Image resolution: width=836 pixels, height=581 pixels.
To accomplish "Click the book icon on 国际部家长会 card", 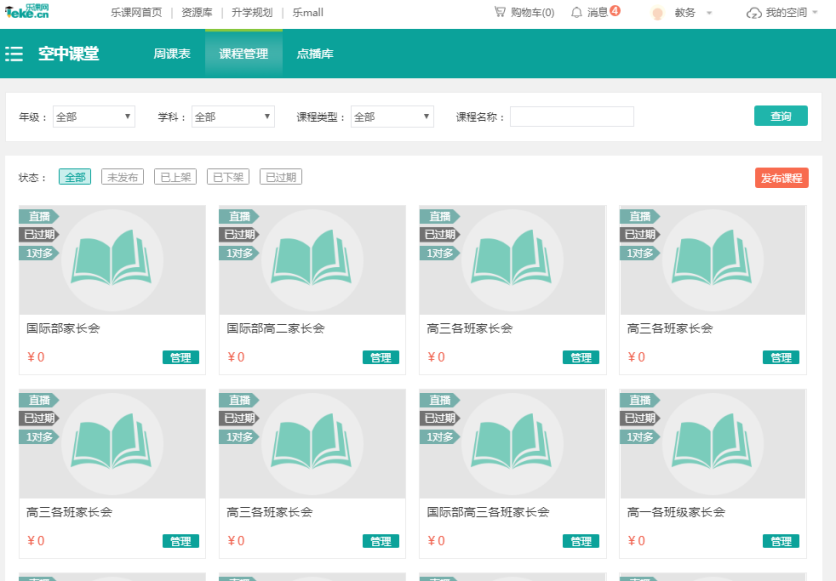I will pyautogui.click(x=111, y=257).
